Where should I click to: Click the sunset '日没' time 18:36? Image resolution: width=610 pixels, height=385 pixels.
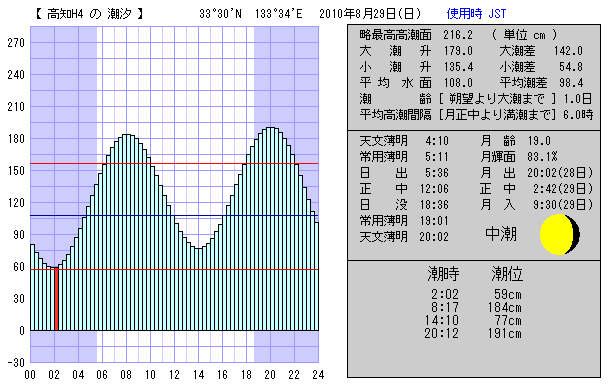[434, 205]
